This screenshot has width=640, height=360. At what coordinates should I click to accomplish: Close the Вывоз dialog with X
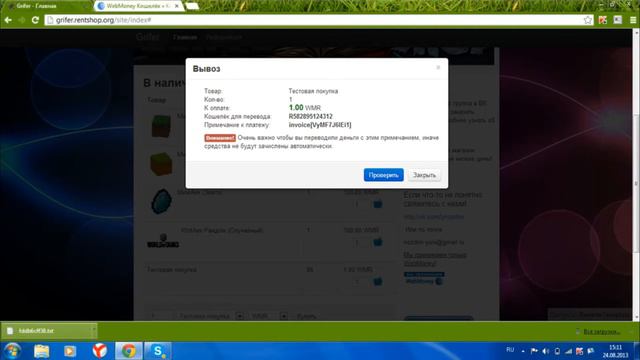click(438, 67)
